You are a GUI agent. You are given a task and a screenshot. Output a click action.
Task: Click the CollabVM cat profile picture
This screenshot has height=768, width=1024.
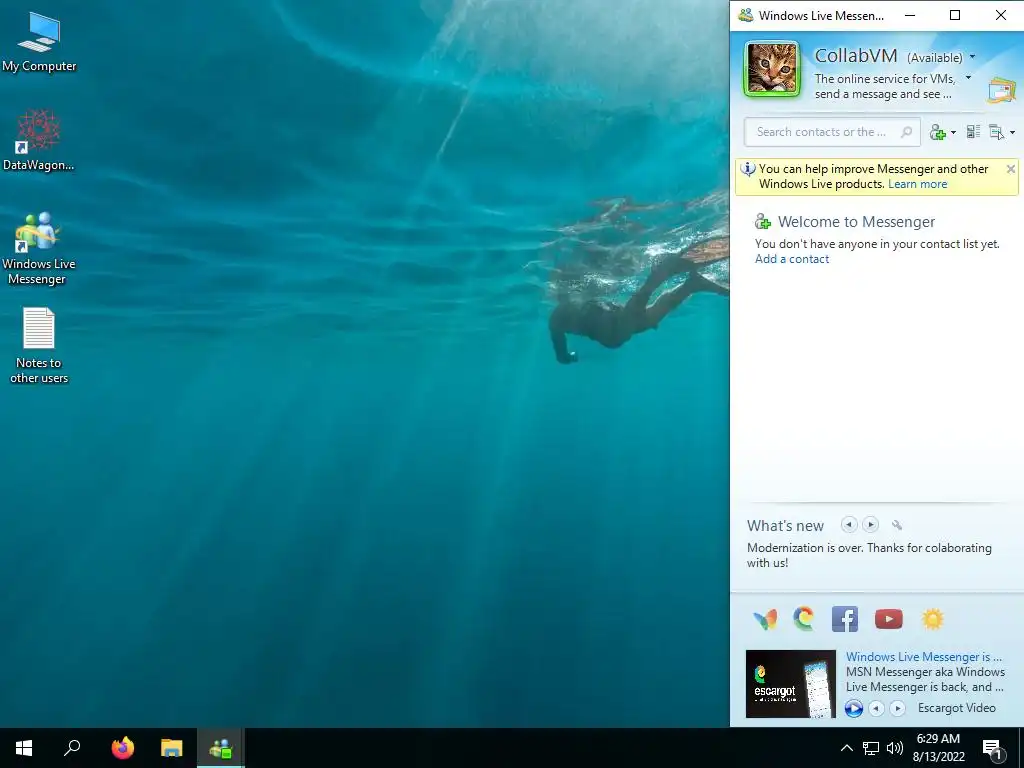tap(772, 69)
